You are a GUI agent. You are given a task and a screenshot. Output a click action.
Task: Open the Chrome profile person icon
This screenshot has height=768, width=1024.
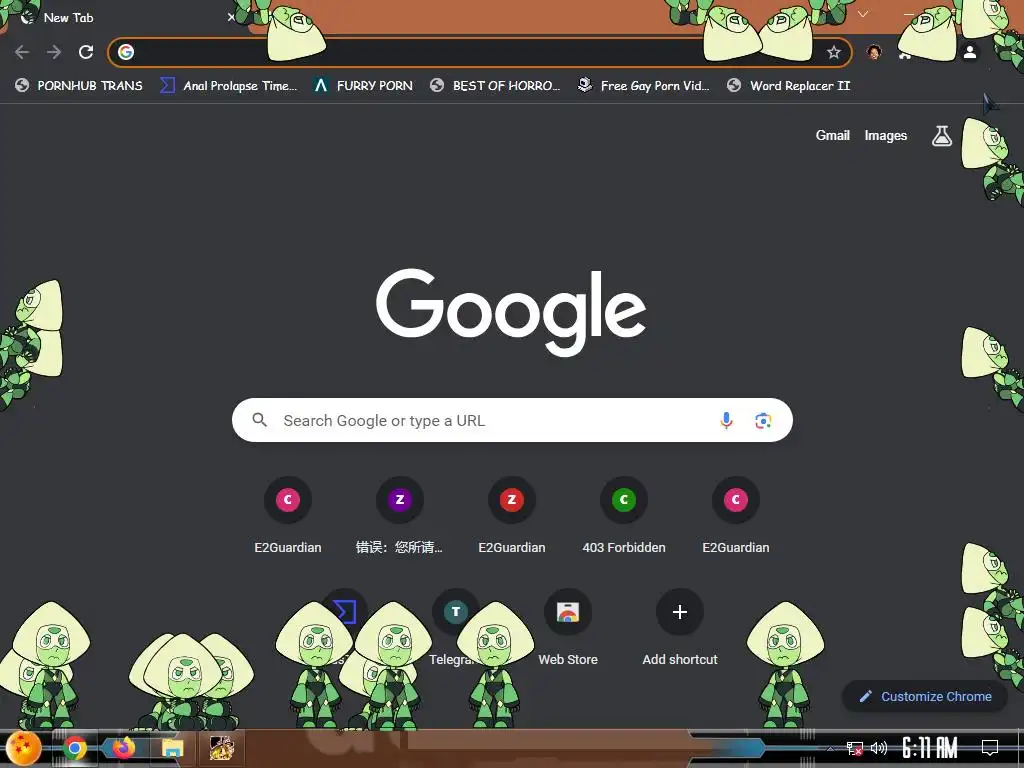pyautogui.click(x=970, y=52)
